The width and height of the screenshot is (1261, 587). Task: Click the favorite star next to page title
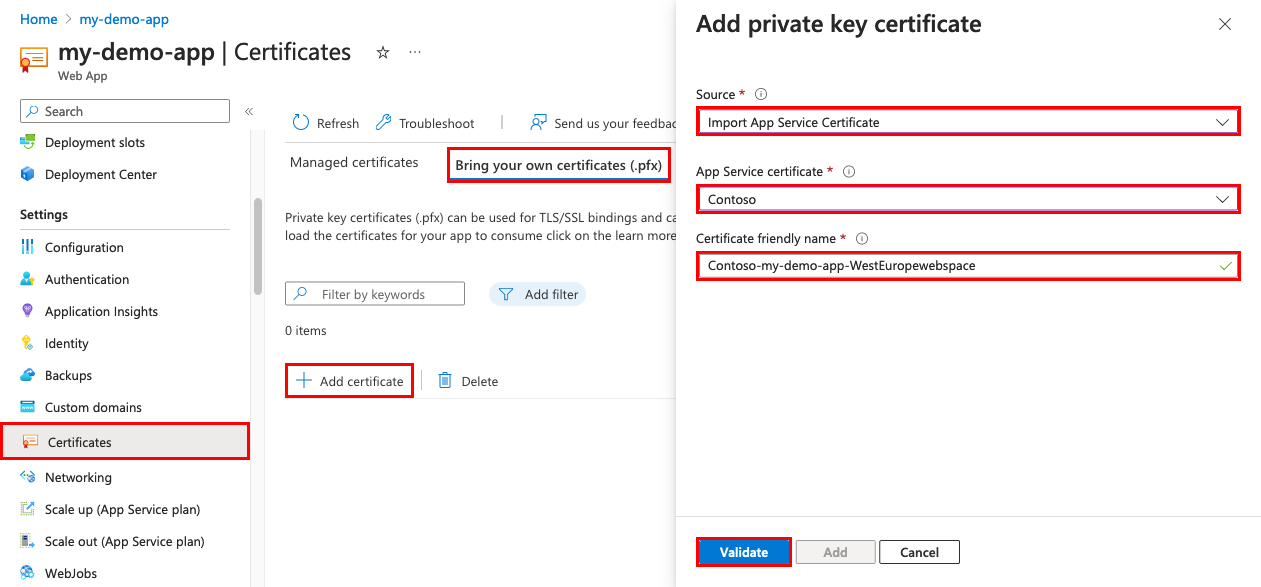[382, 52]
